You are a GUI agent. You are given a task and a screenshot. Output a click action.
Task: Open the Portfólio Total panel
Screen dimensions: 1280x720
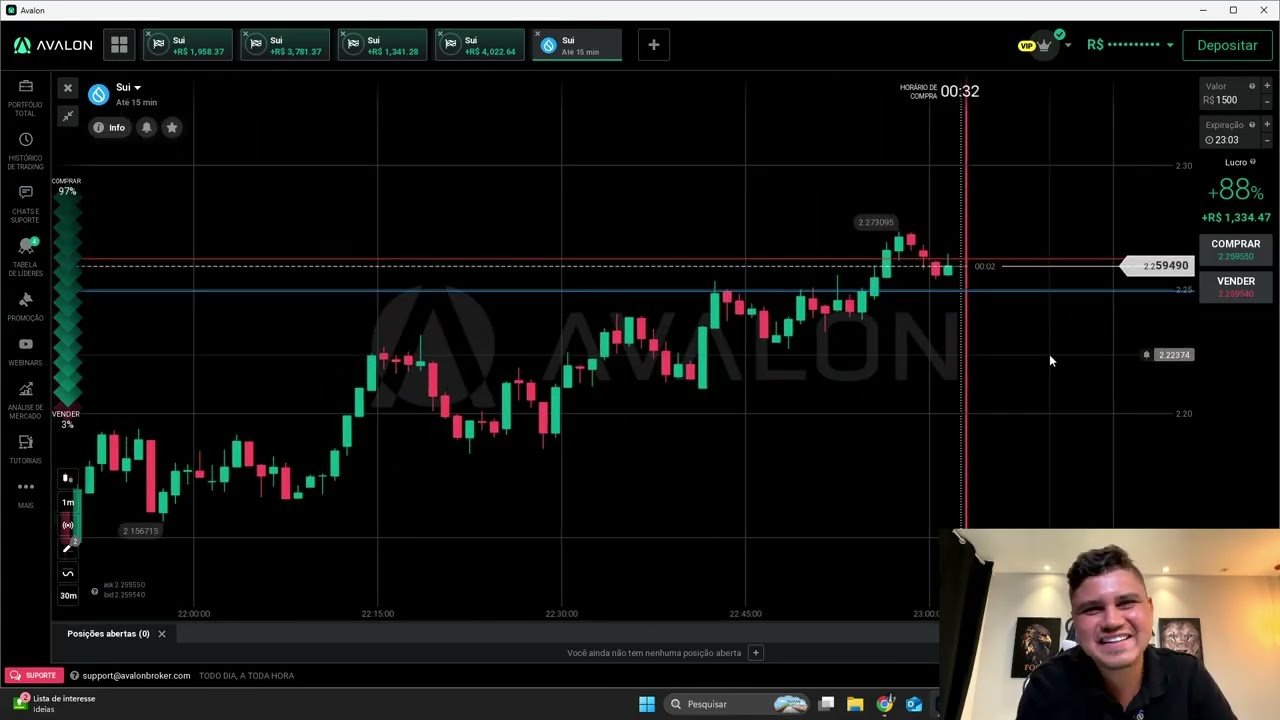coord(25,95)
